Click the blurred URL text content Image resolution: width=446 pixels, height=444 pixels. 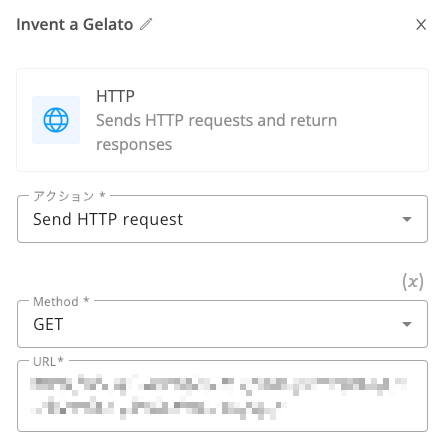218,396
